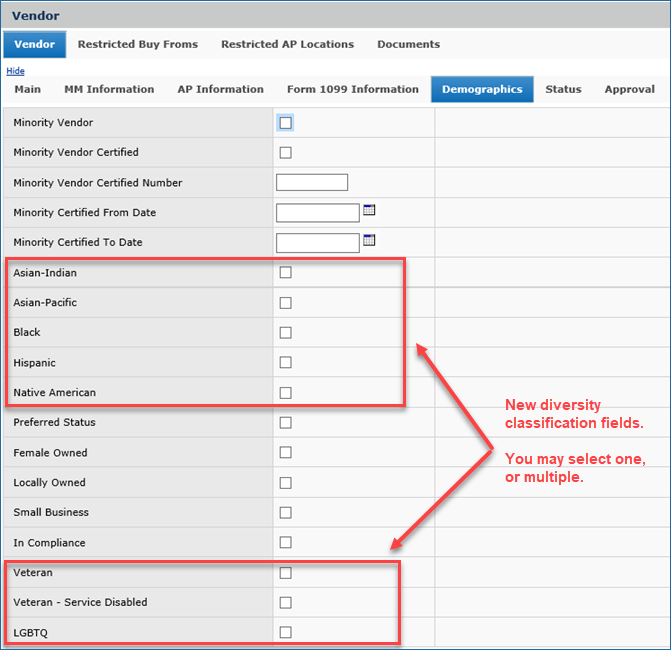Open the Form 1099 Information tab

tap(352, 89)
